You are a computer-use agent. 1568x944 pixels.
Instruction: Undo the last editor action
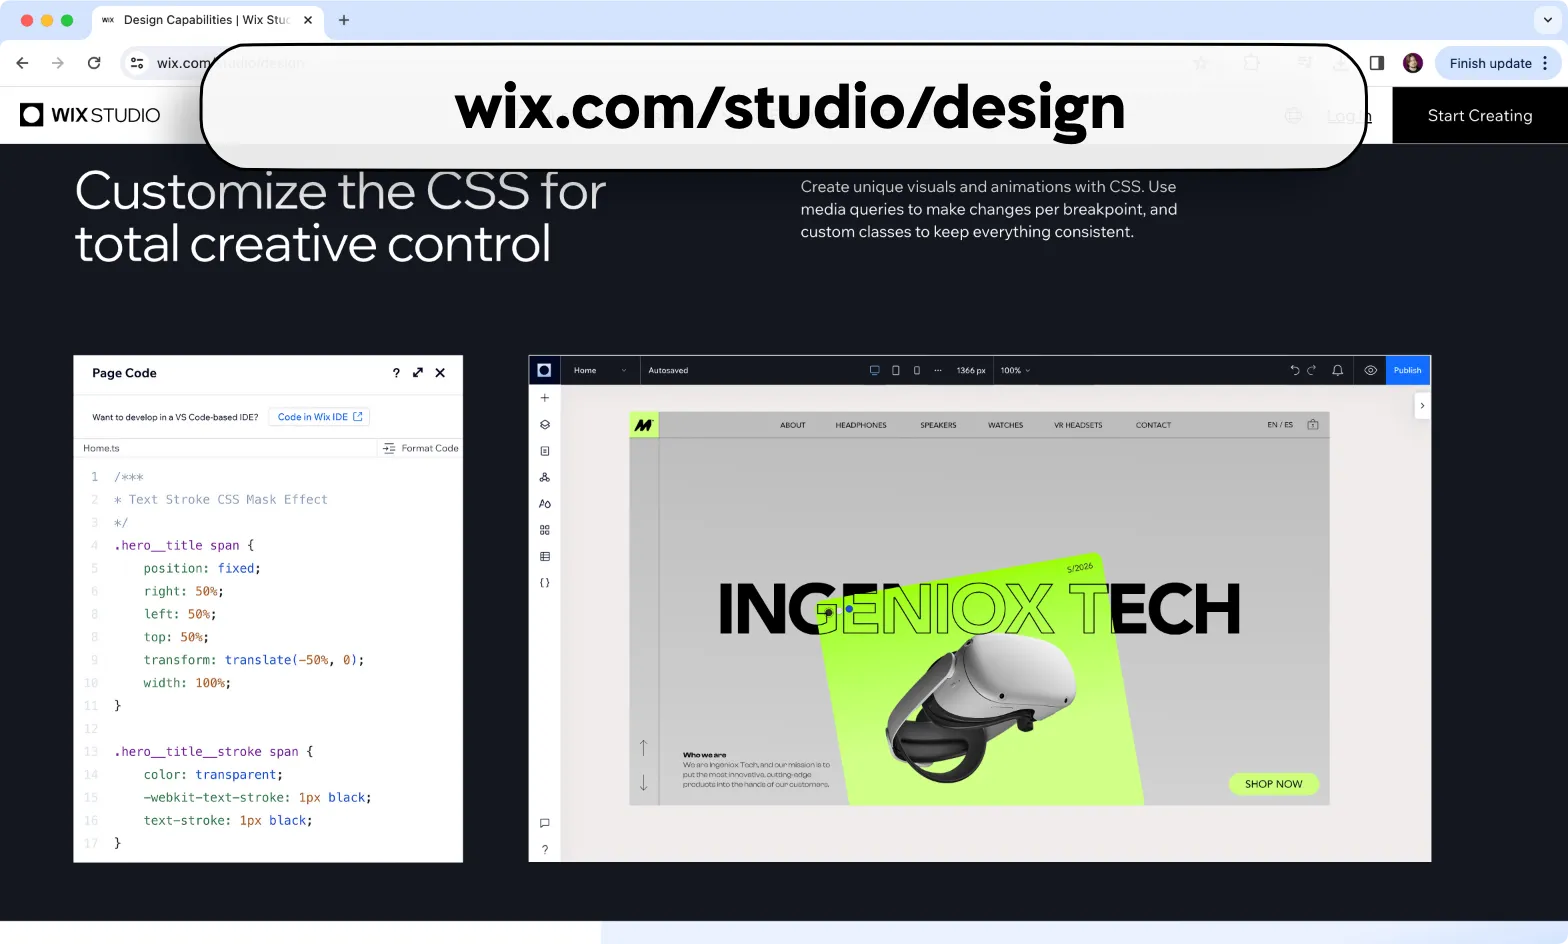pos(1295,370)
